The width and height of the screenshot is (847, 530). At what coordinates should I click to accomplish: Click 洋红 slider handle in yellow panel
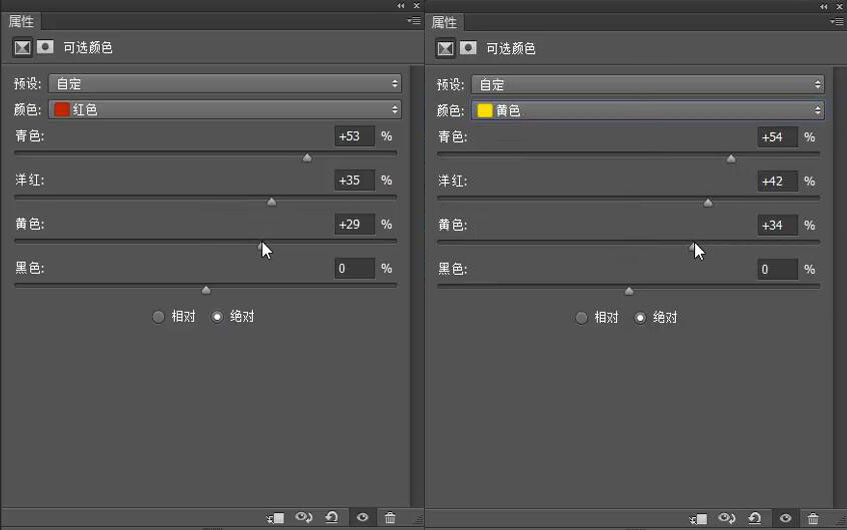708,203
